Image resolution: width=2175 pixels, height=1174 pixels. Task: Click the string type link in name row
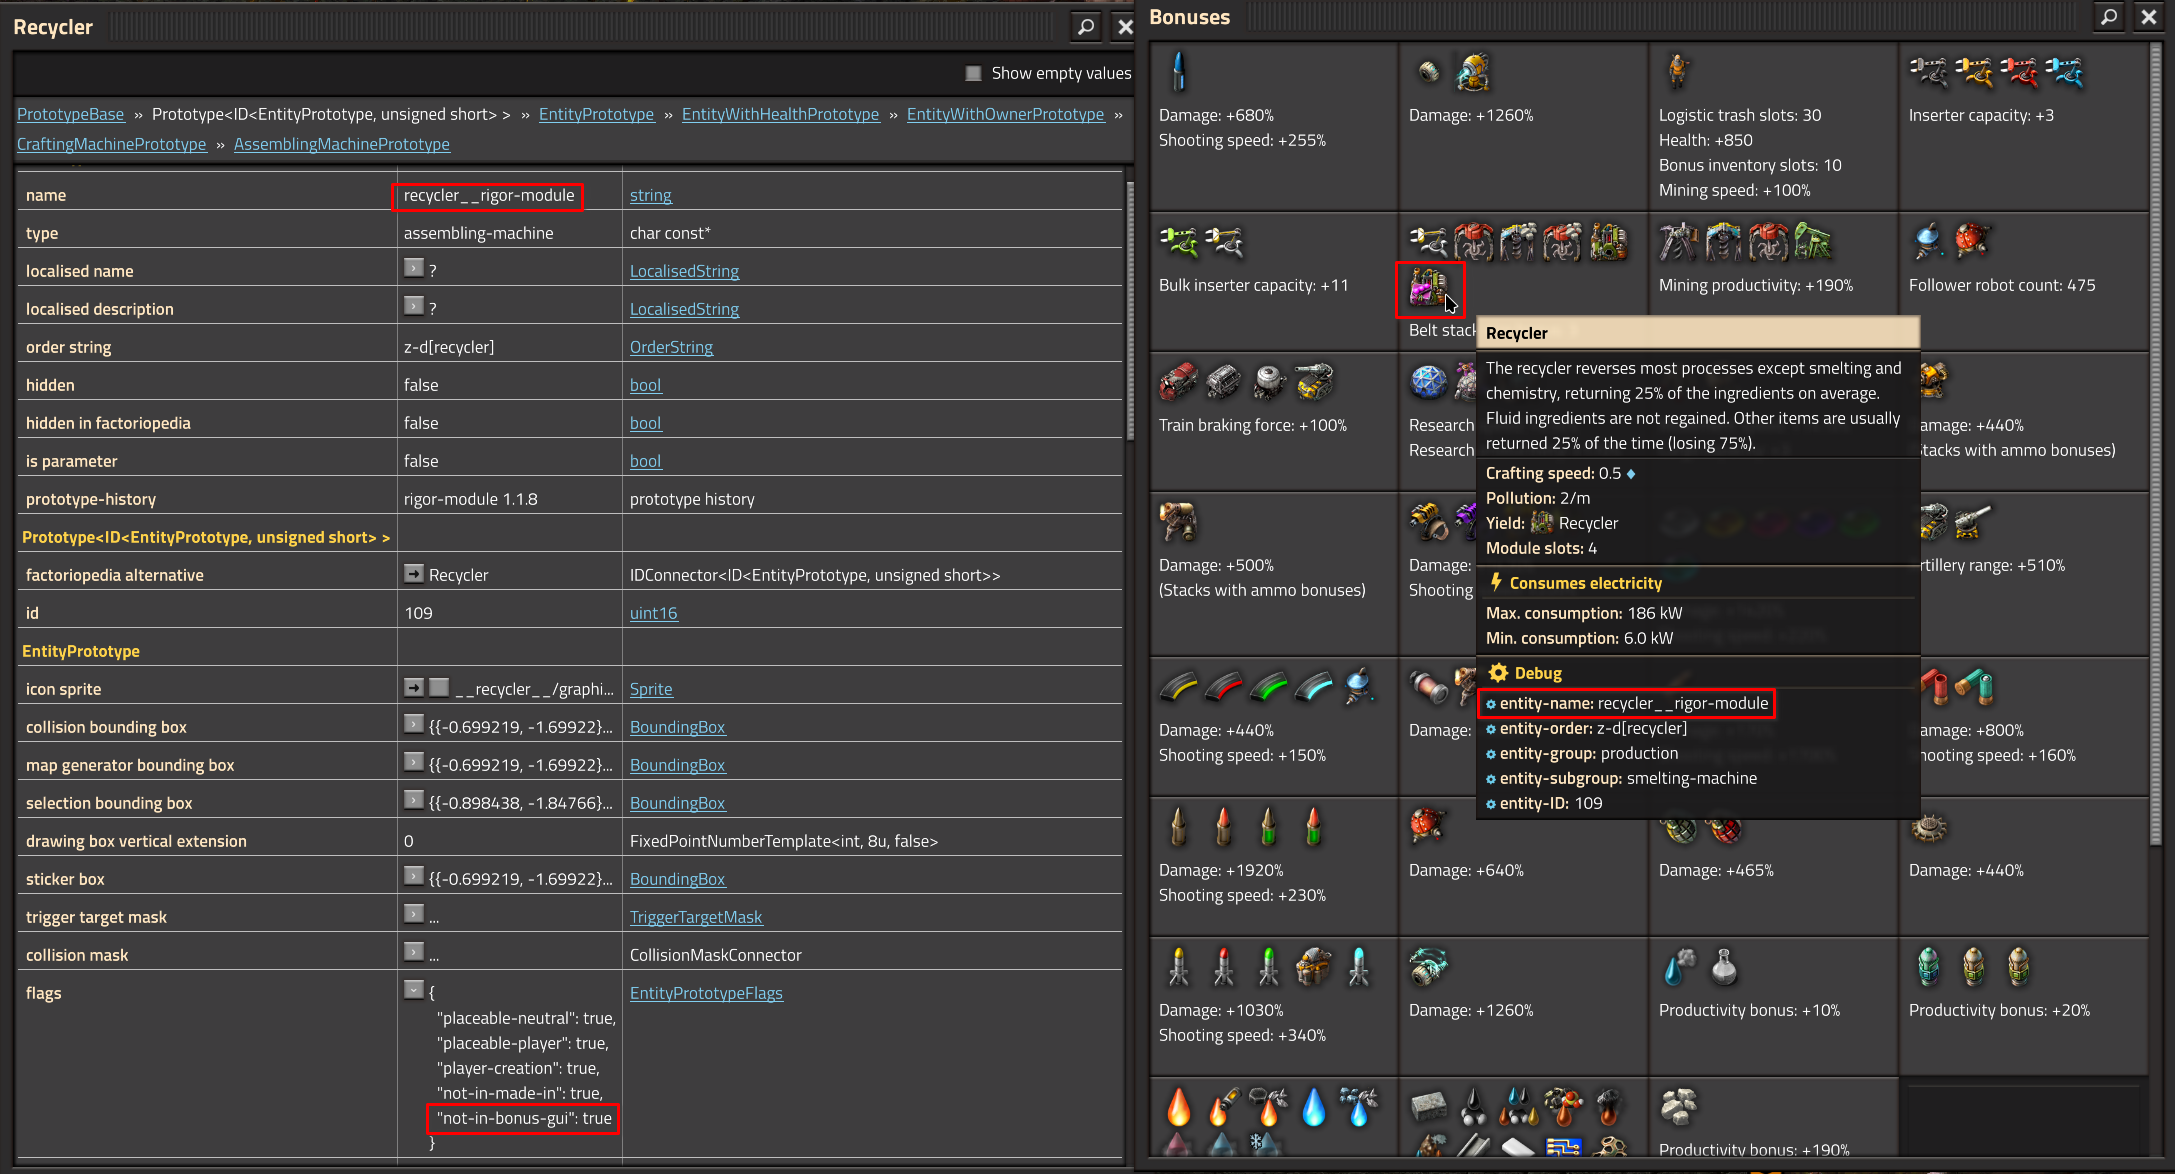650,195
